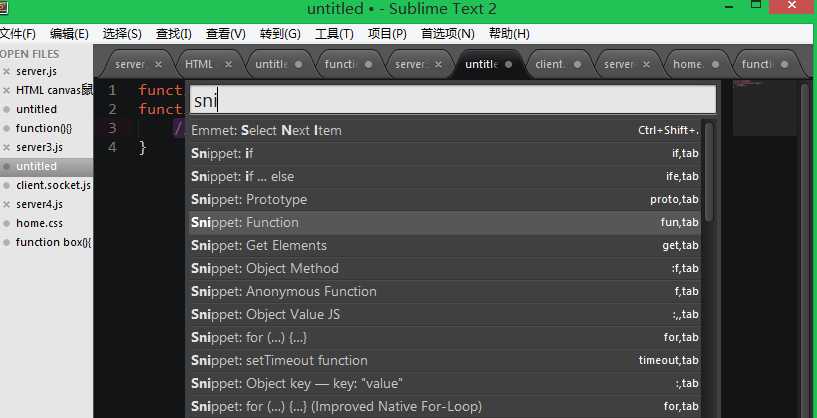Choose Snippet: Prototype entry

[x=444, y=200]
